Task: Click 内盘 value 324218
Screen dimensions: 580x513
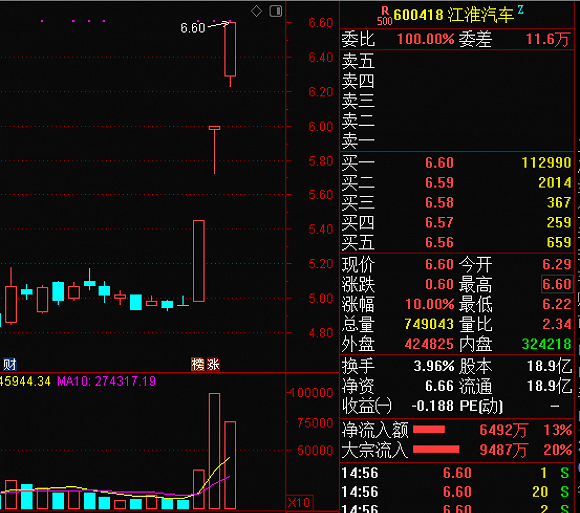Action: point(546,344)
